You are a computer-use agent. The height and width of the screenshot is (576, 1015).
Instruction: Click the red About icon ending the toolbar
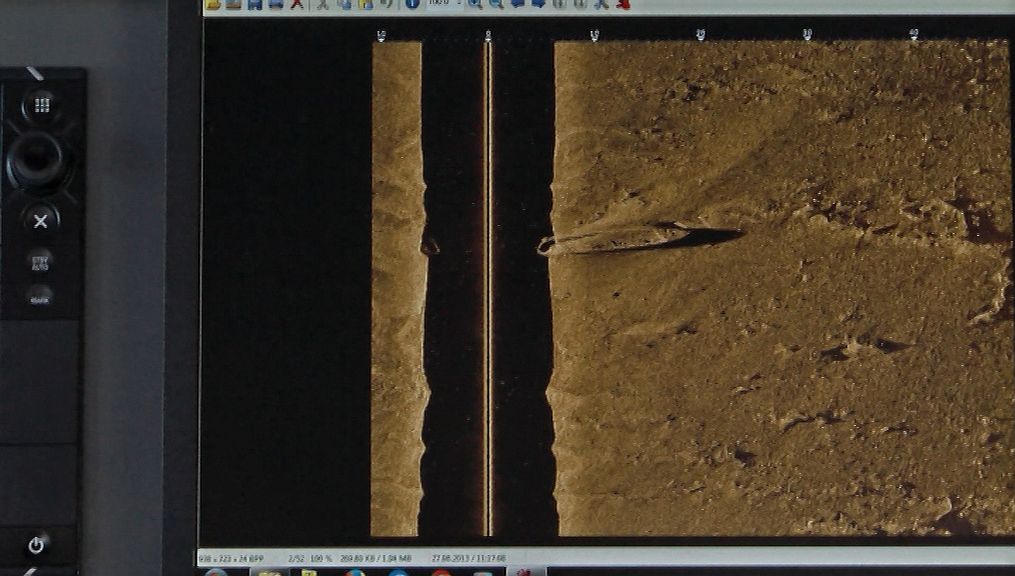[x=623, y=4]
